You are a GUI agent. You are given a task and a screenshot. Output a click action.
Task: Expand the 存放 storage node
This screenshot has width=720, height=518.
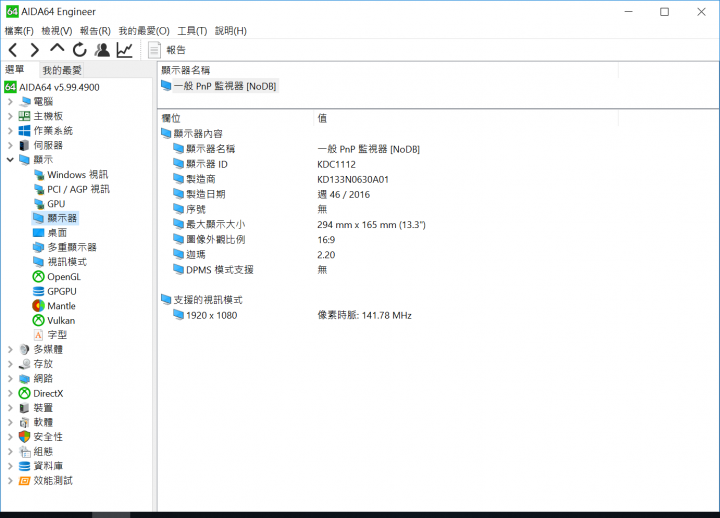coord(10,364)
